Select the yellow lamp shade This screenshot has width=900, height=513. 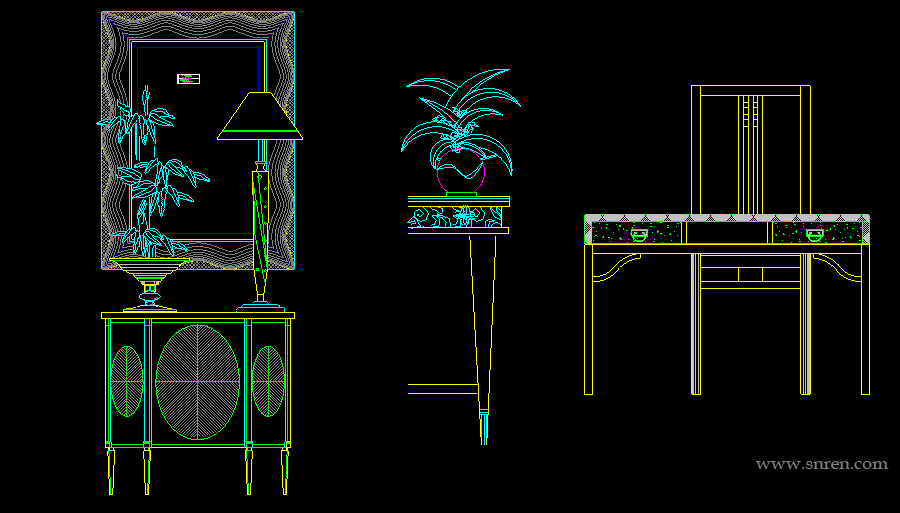pos(260,115)
